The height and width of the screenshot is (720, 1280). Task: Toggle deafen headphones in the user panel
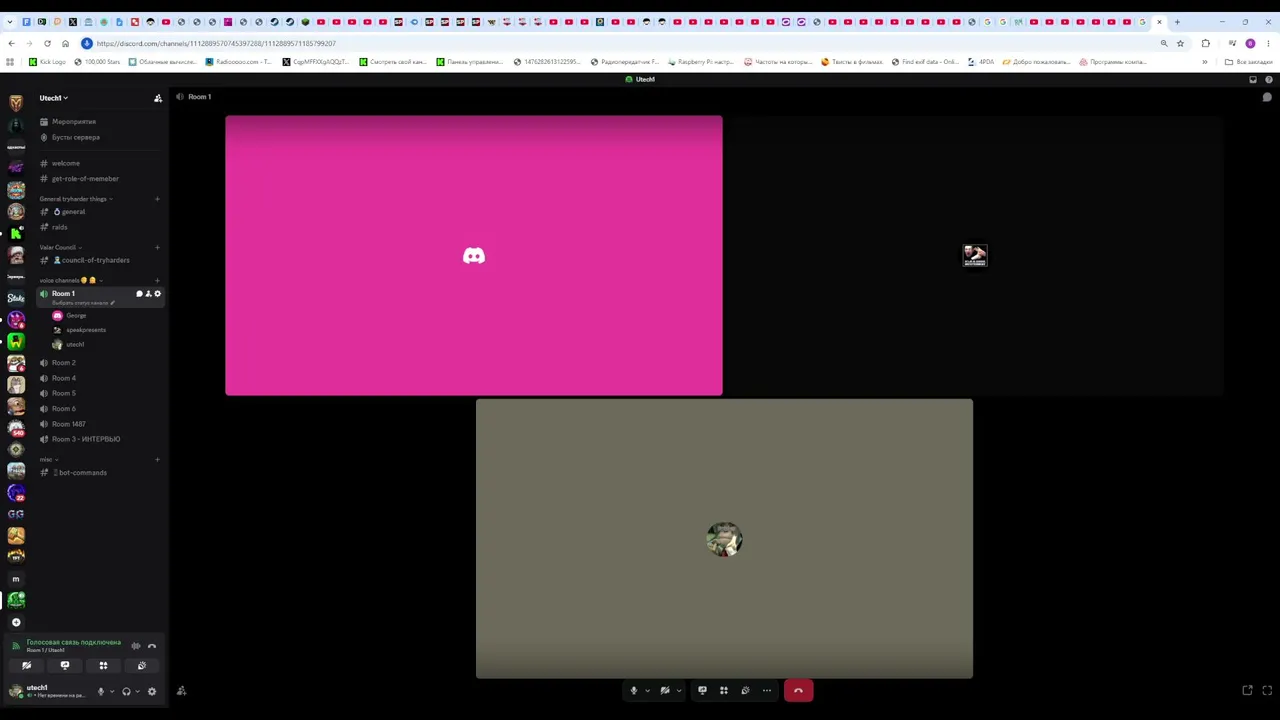(126, 691)
